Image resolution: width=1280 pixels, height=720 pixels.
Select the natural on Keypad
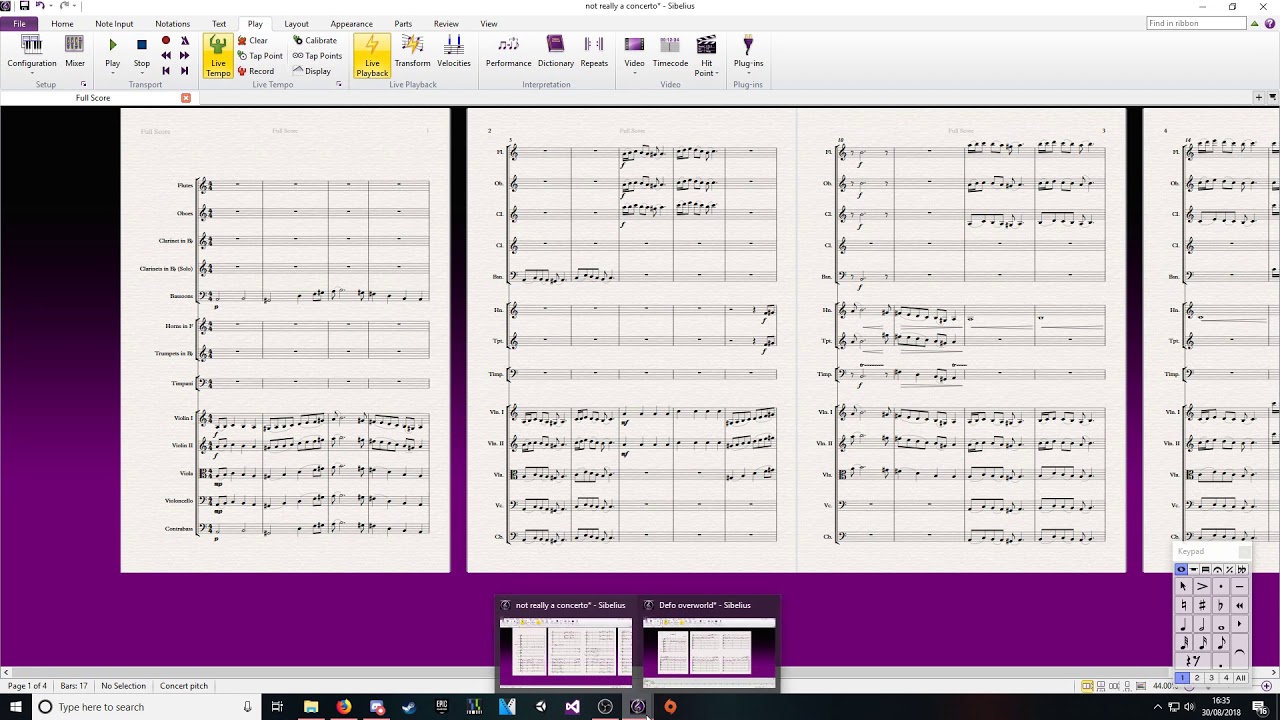click(1183, 605)
